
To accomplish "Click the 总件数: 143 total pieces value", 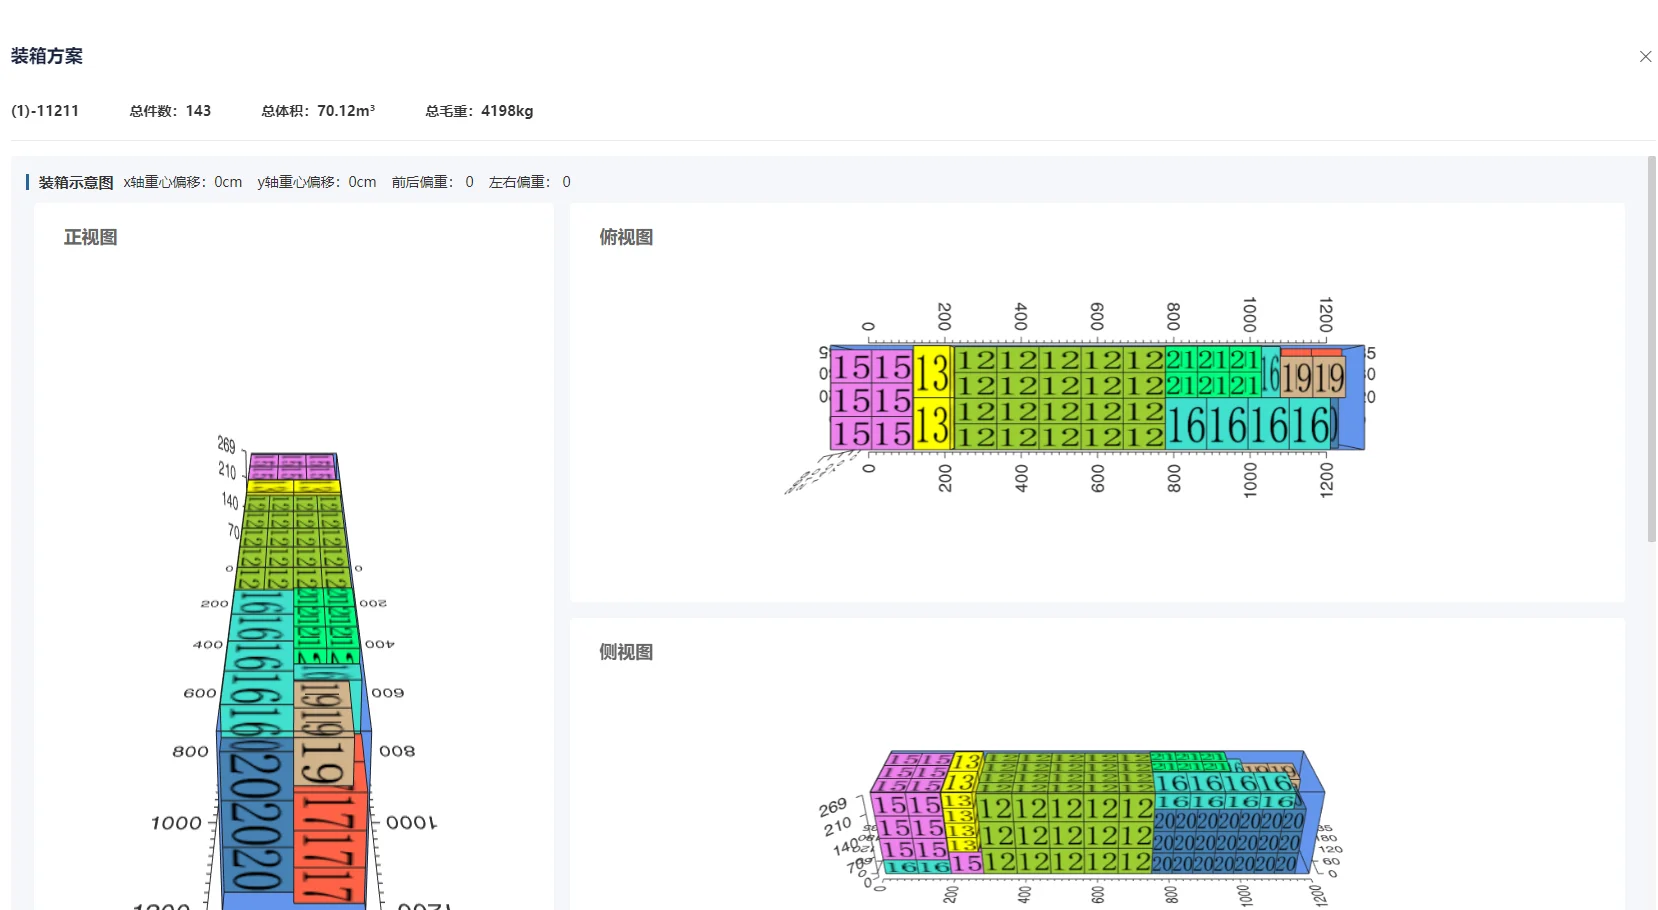I will [x=170, y=111].
